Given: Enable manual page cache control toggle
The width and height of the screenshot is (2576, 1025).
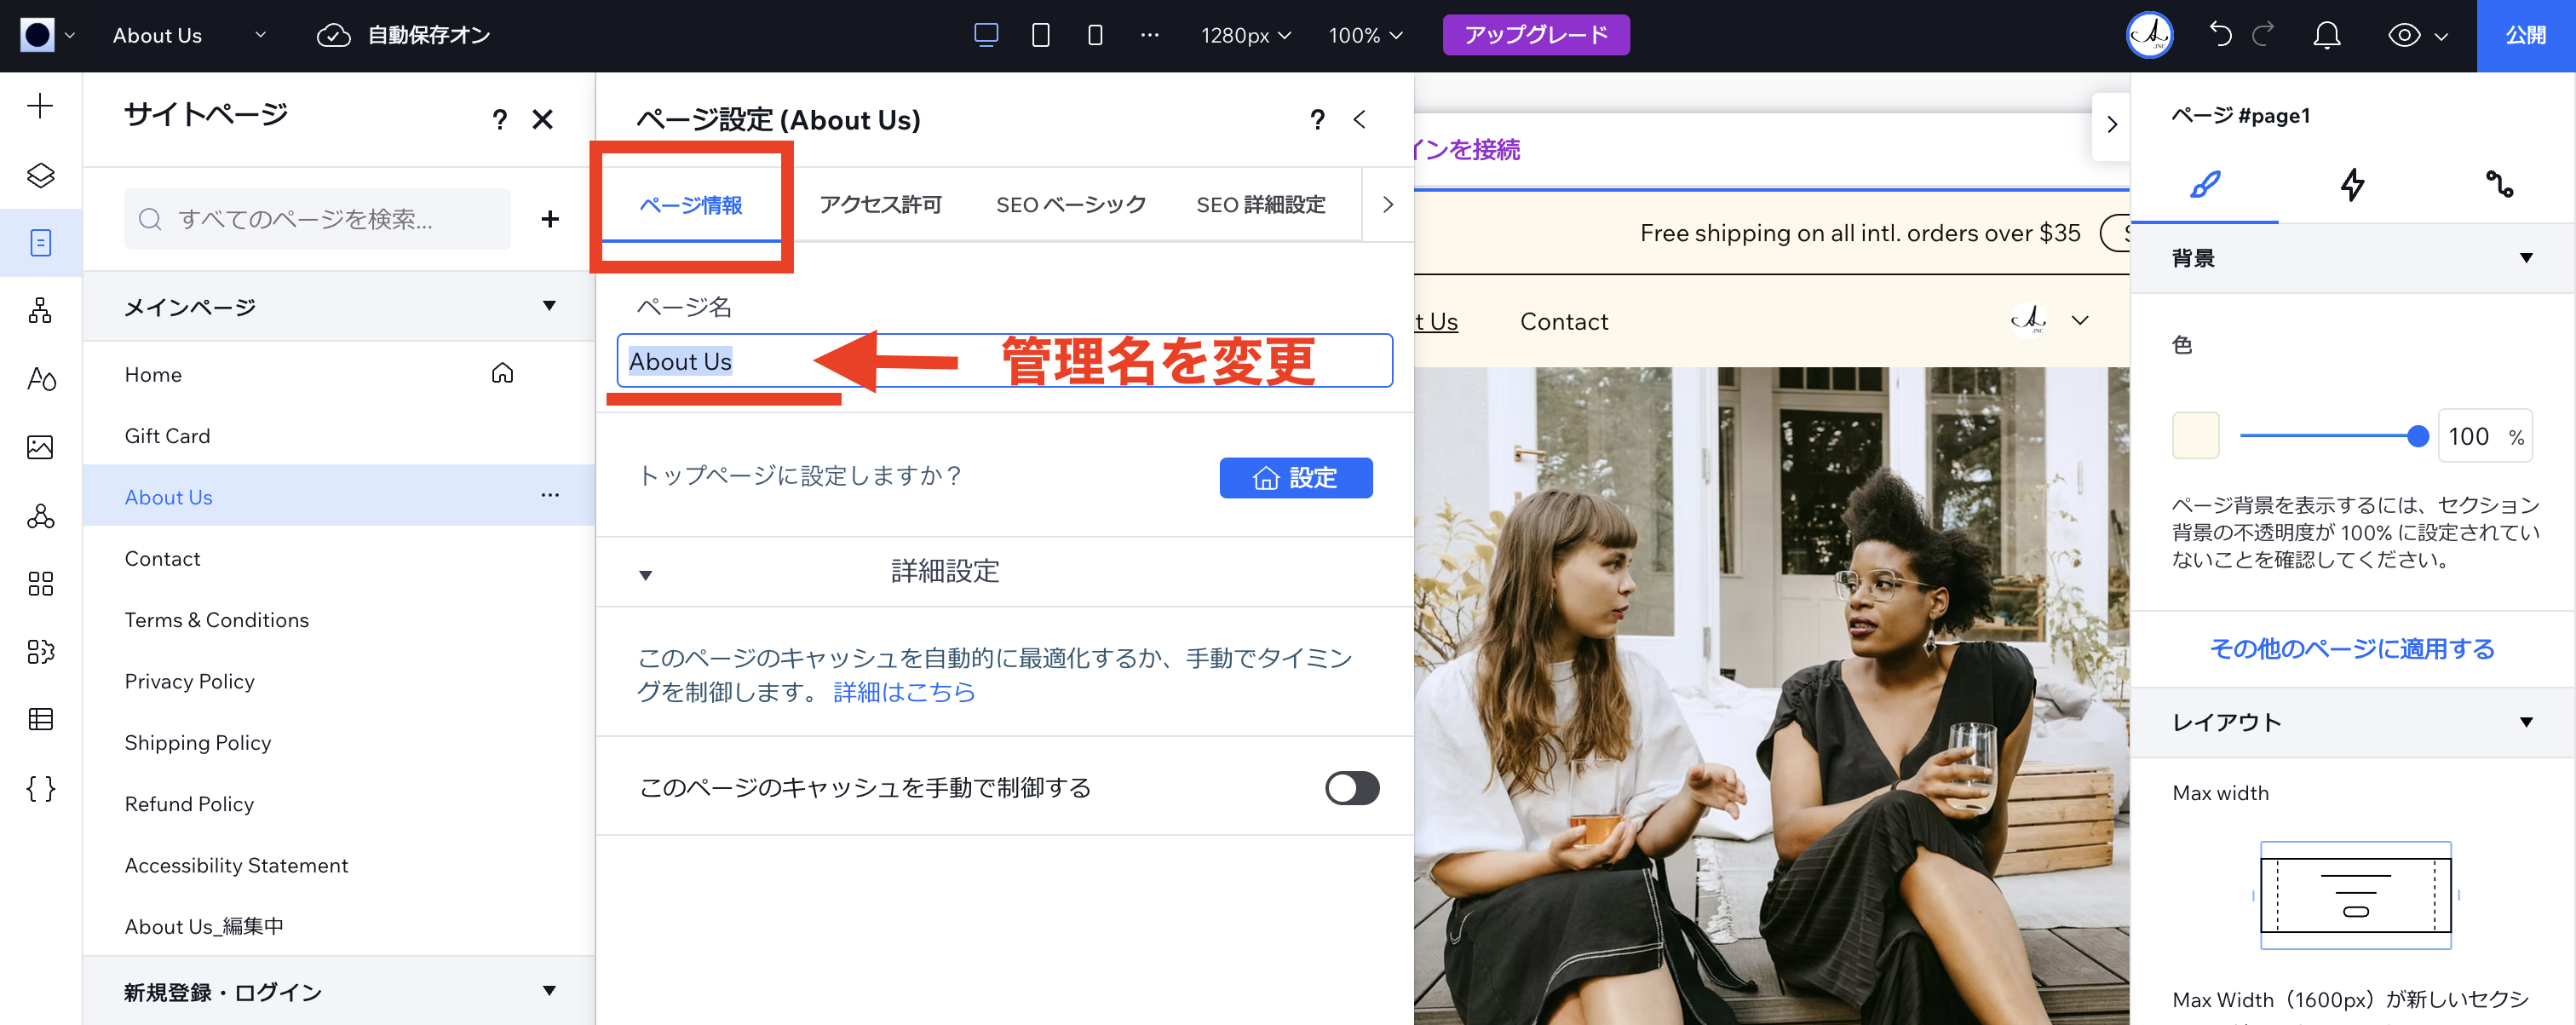Looking at the screenshot, I should 1352,788.
